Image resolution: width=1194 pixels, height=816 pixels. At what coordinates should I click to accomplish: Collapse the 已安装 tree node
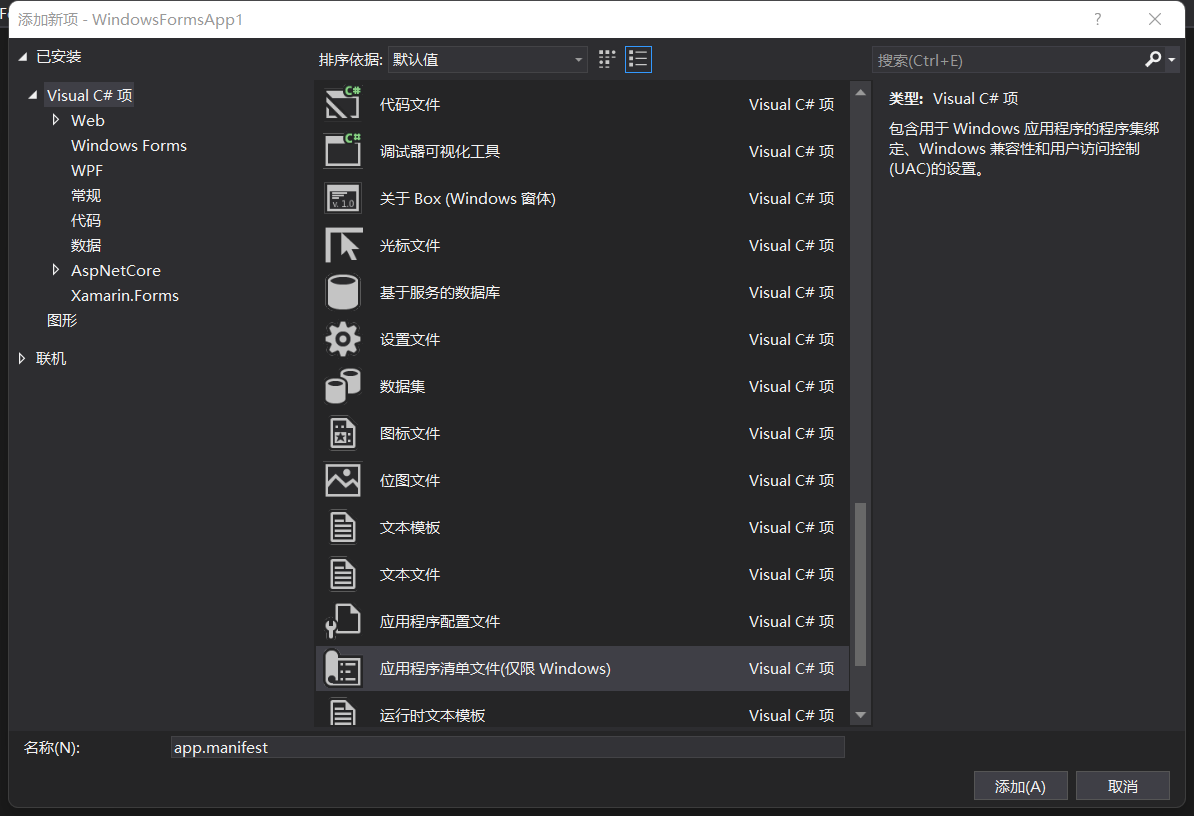23,56
